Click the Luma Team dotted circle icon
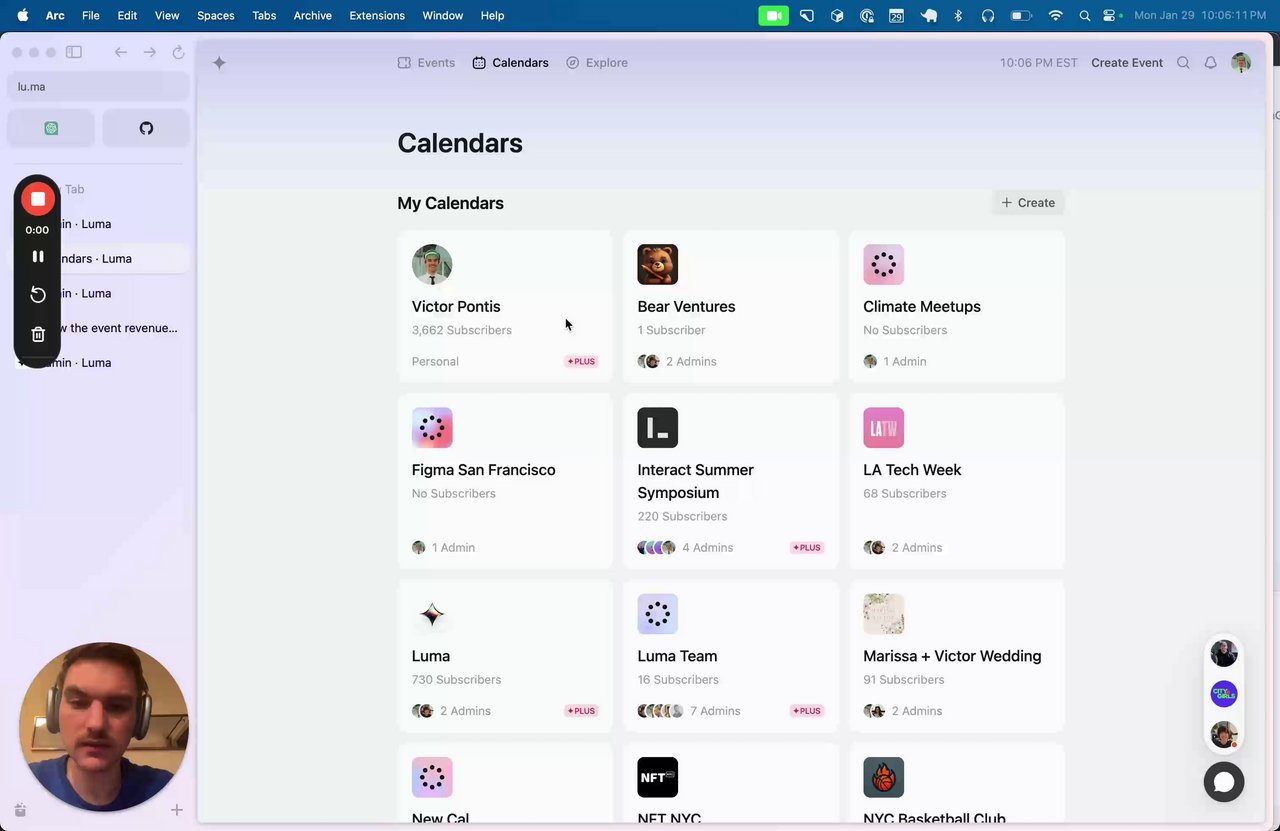Image resolution: width=1280 pixels, height=831 pixels. click(657, 614)
